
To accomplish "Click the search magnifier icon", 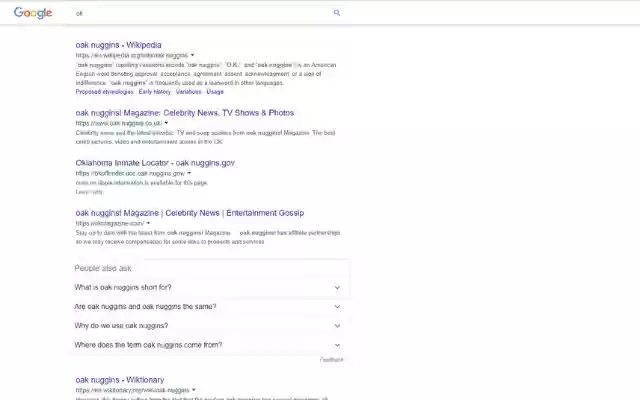I will 337,13.
